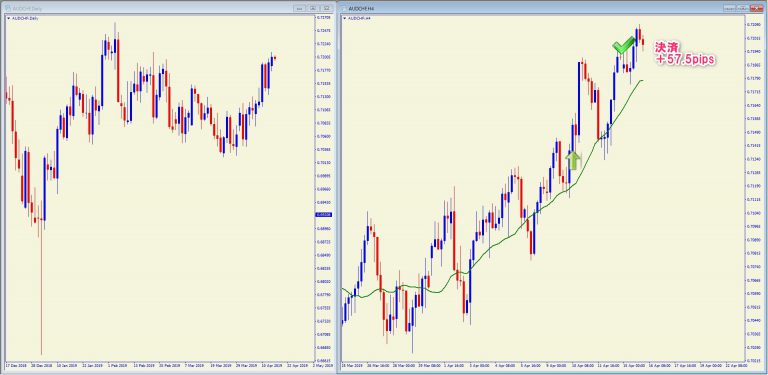Minimize the AUDCHF Daily chart window
Image resolution: width=768 pixels, height=375 pixels.
tap(299, 8)
